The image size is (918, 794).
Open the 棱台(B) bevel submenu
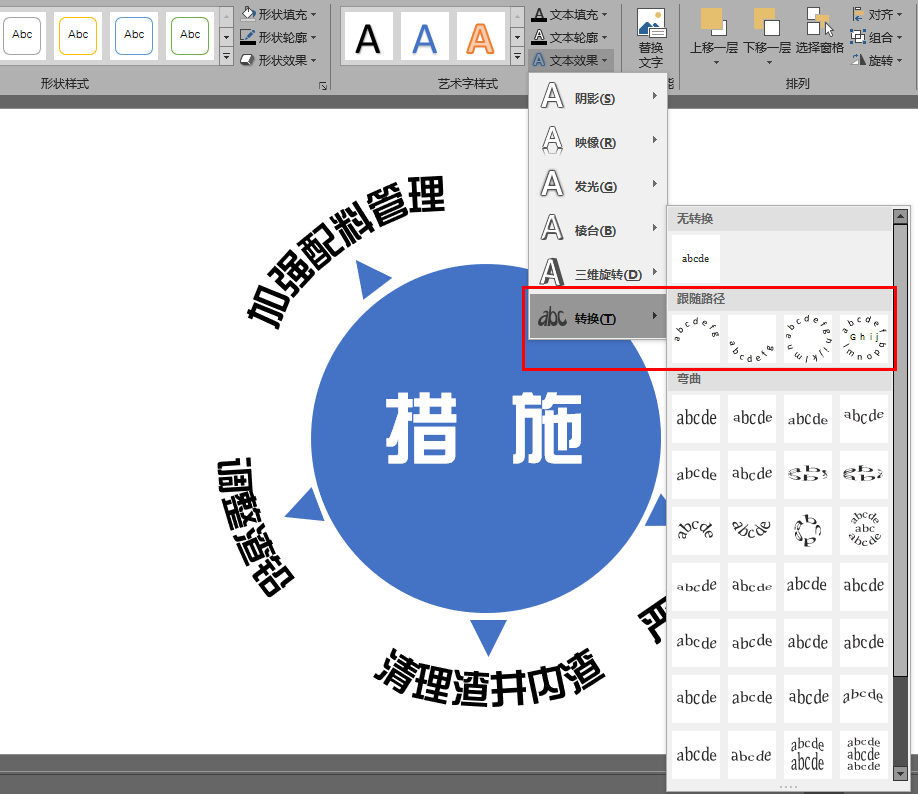[598, 230]
